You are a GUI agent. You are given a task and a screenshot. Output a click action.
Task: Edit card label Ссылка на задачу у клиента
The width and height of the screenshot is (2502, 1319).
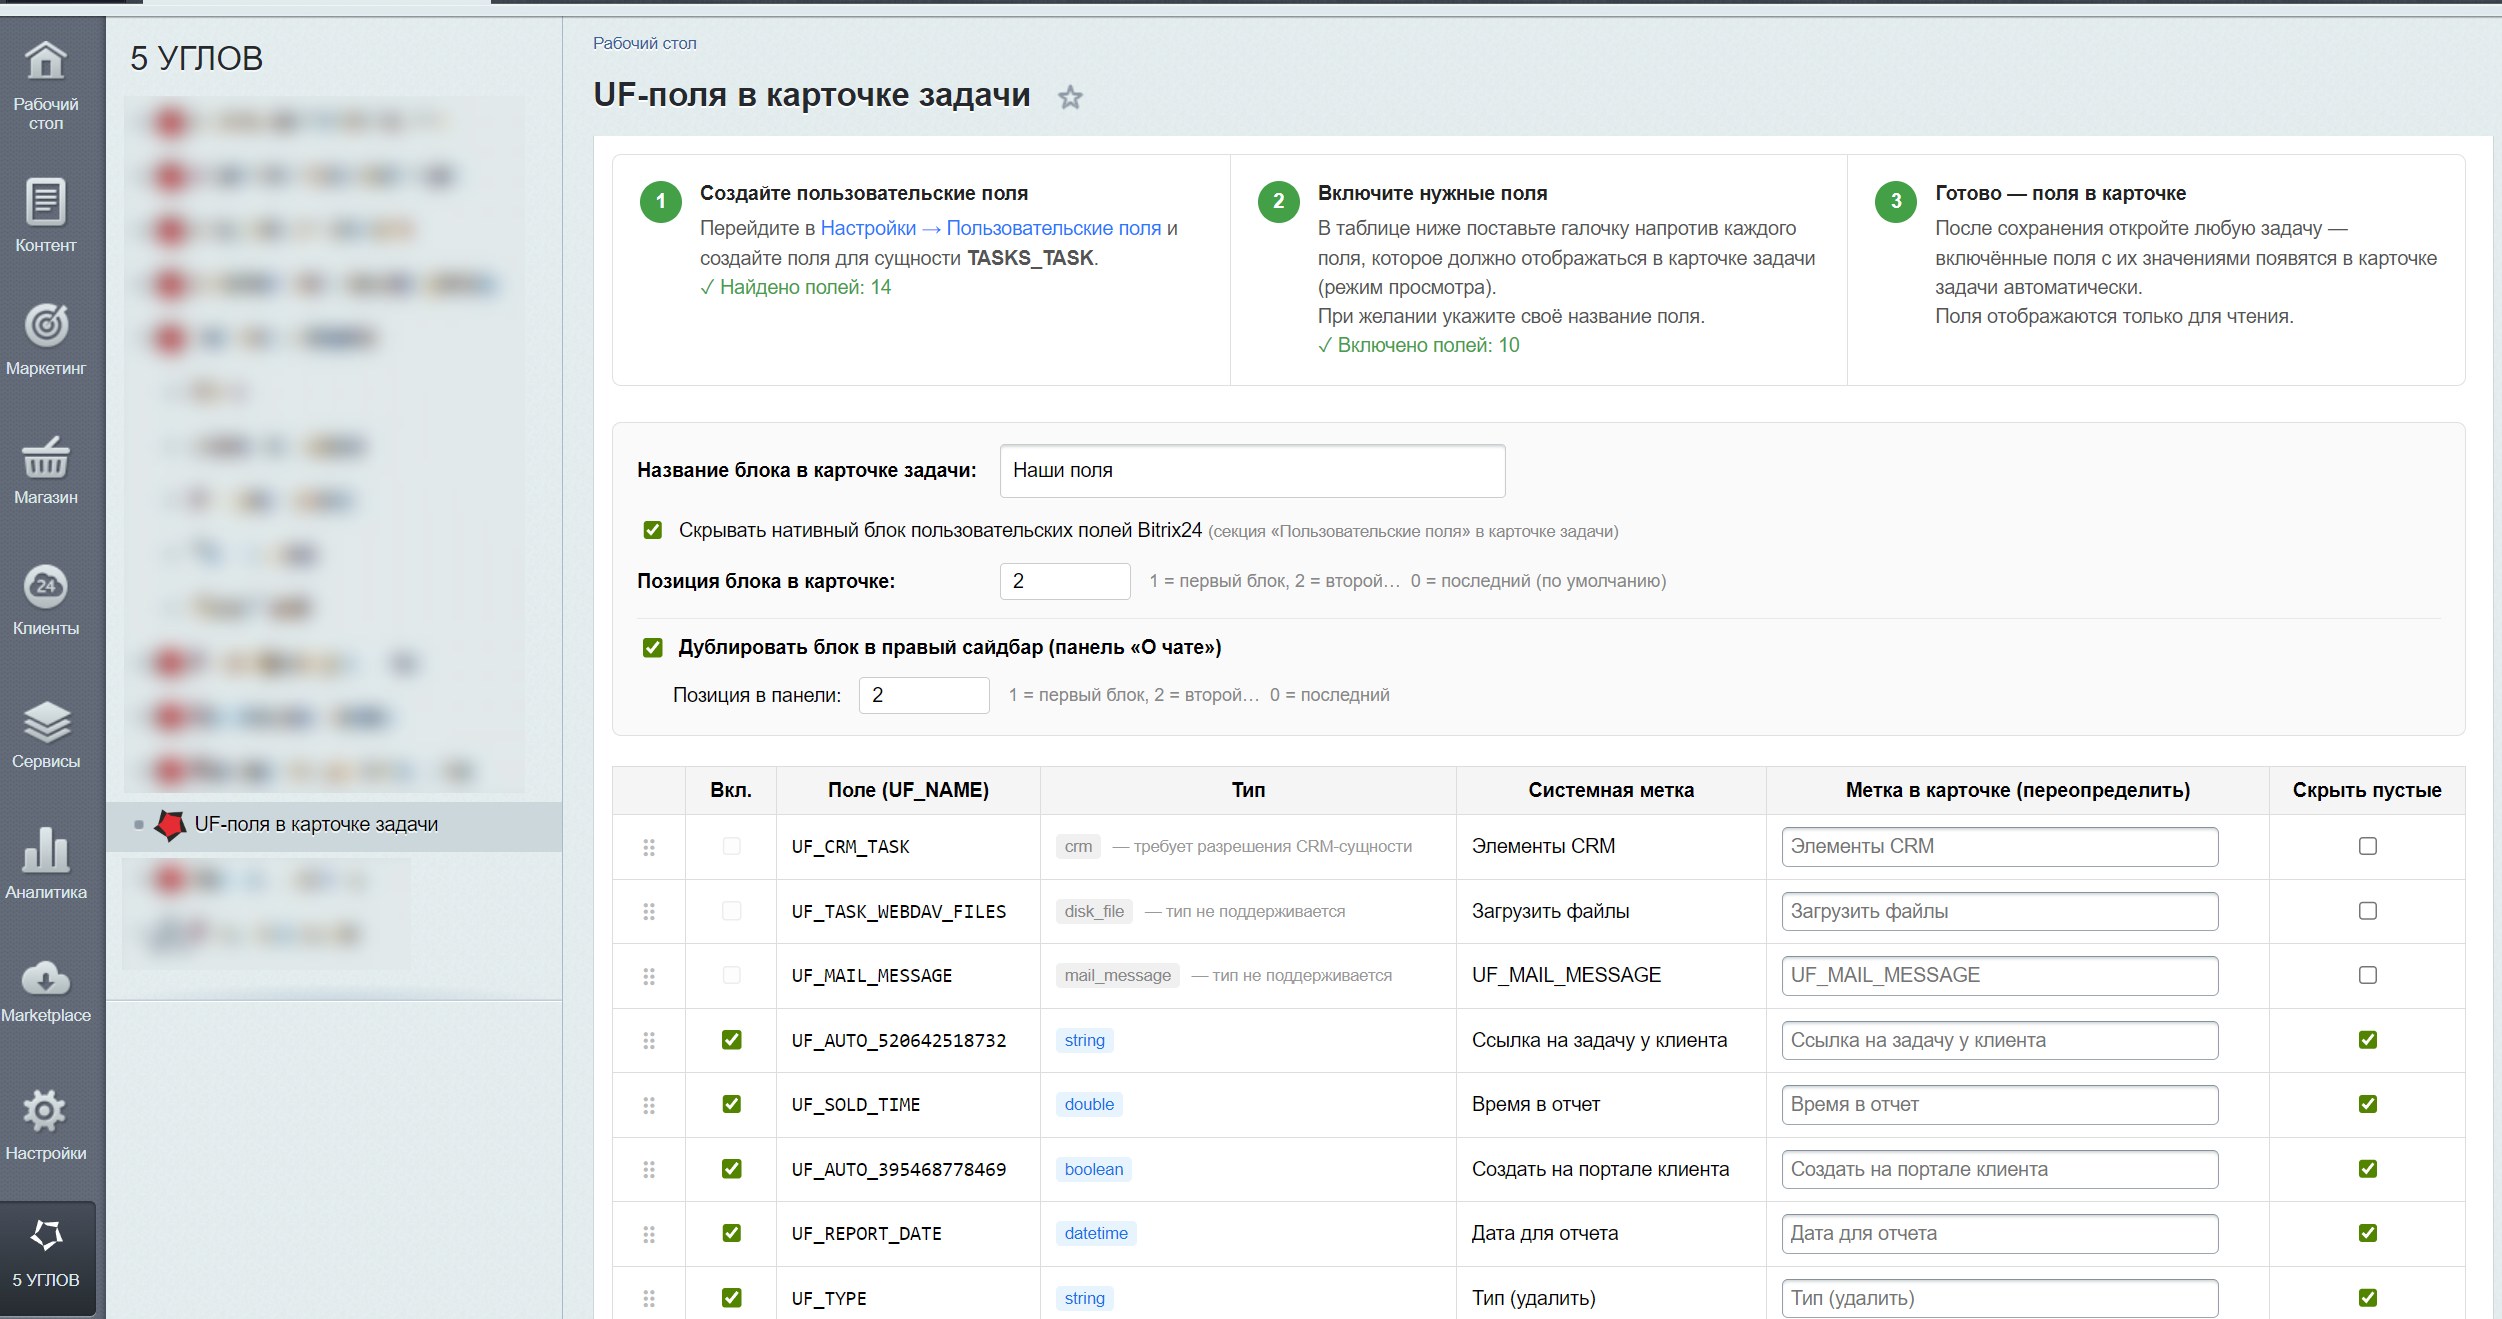2000,1040
